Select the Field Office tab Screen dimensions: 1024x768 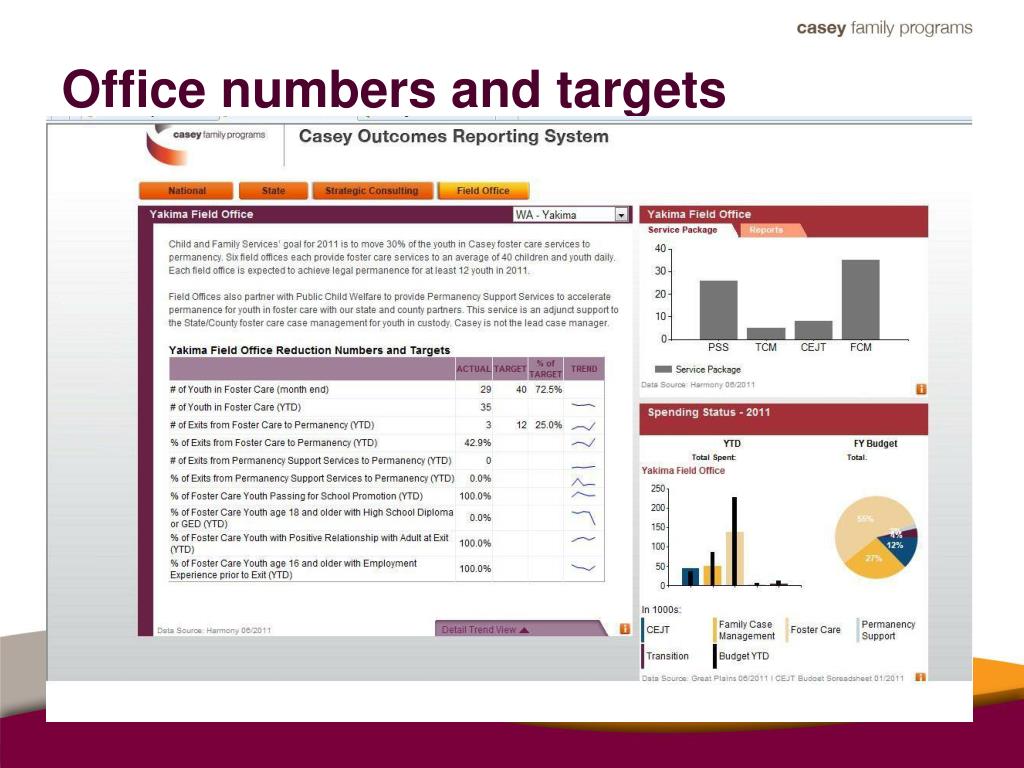tap(483, 191)
